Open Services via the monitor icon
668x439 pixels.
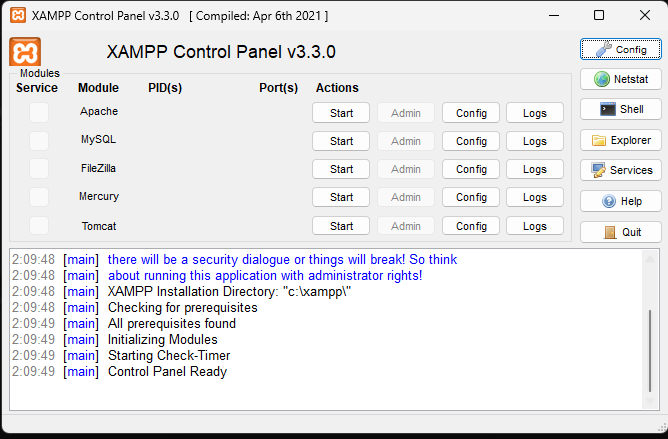pos(599,170)
